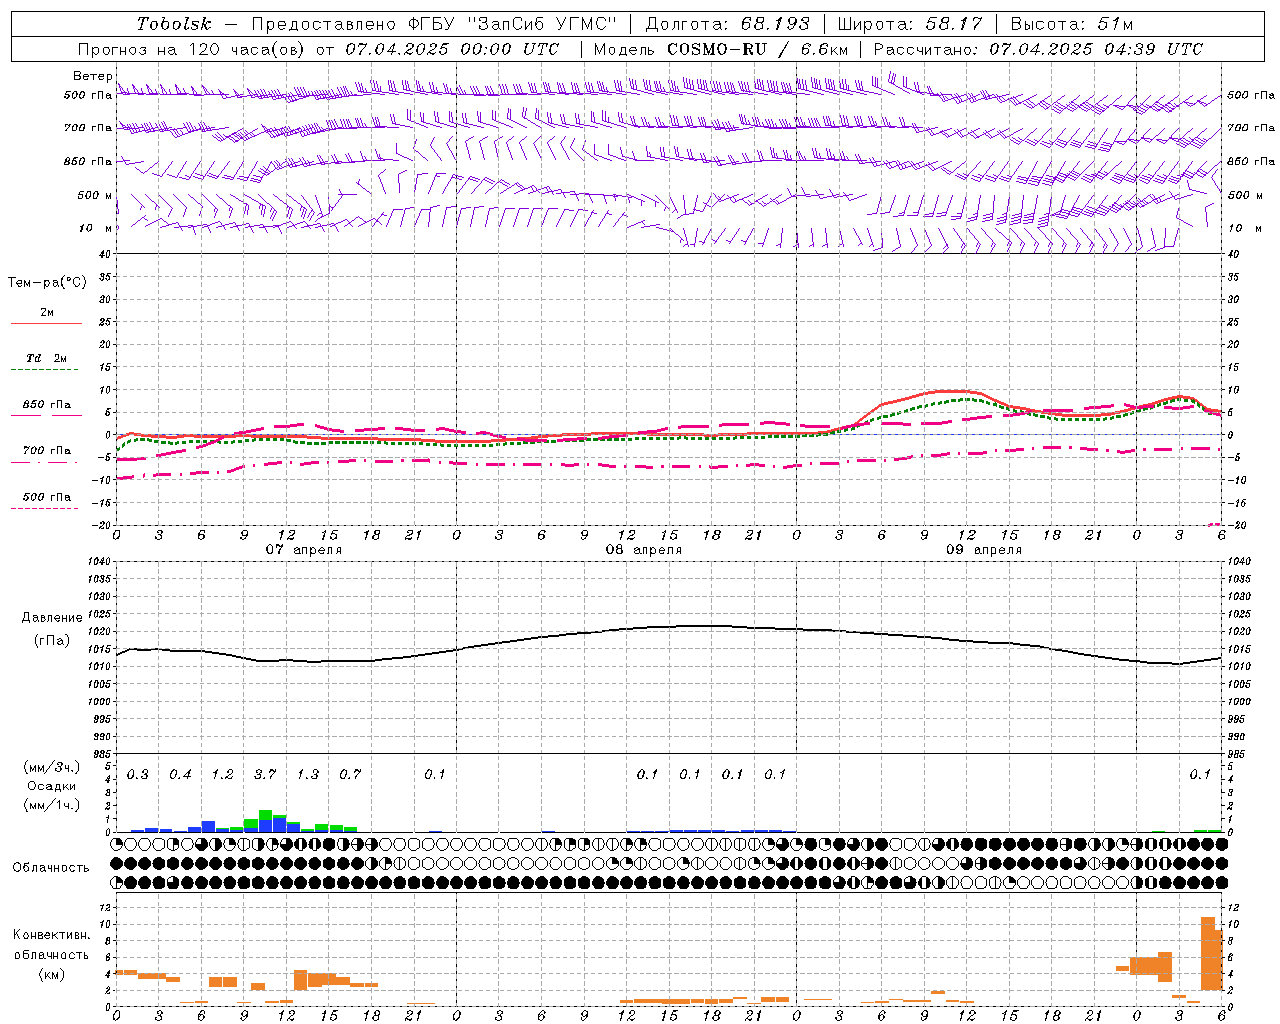This screenshot has width=1280, height=1024.
Task: Click the 1.3 three-hour precipitation value
Action: [308, 774]
